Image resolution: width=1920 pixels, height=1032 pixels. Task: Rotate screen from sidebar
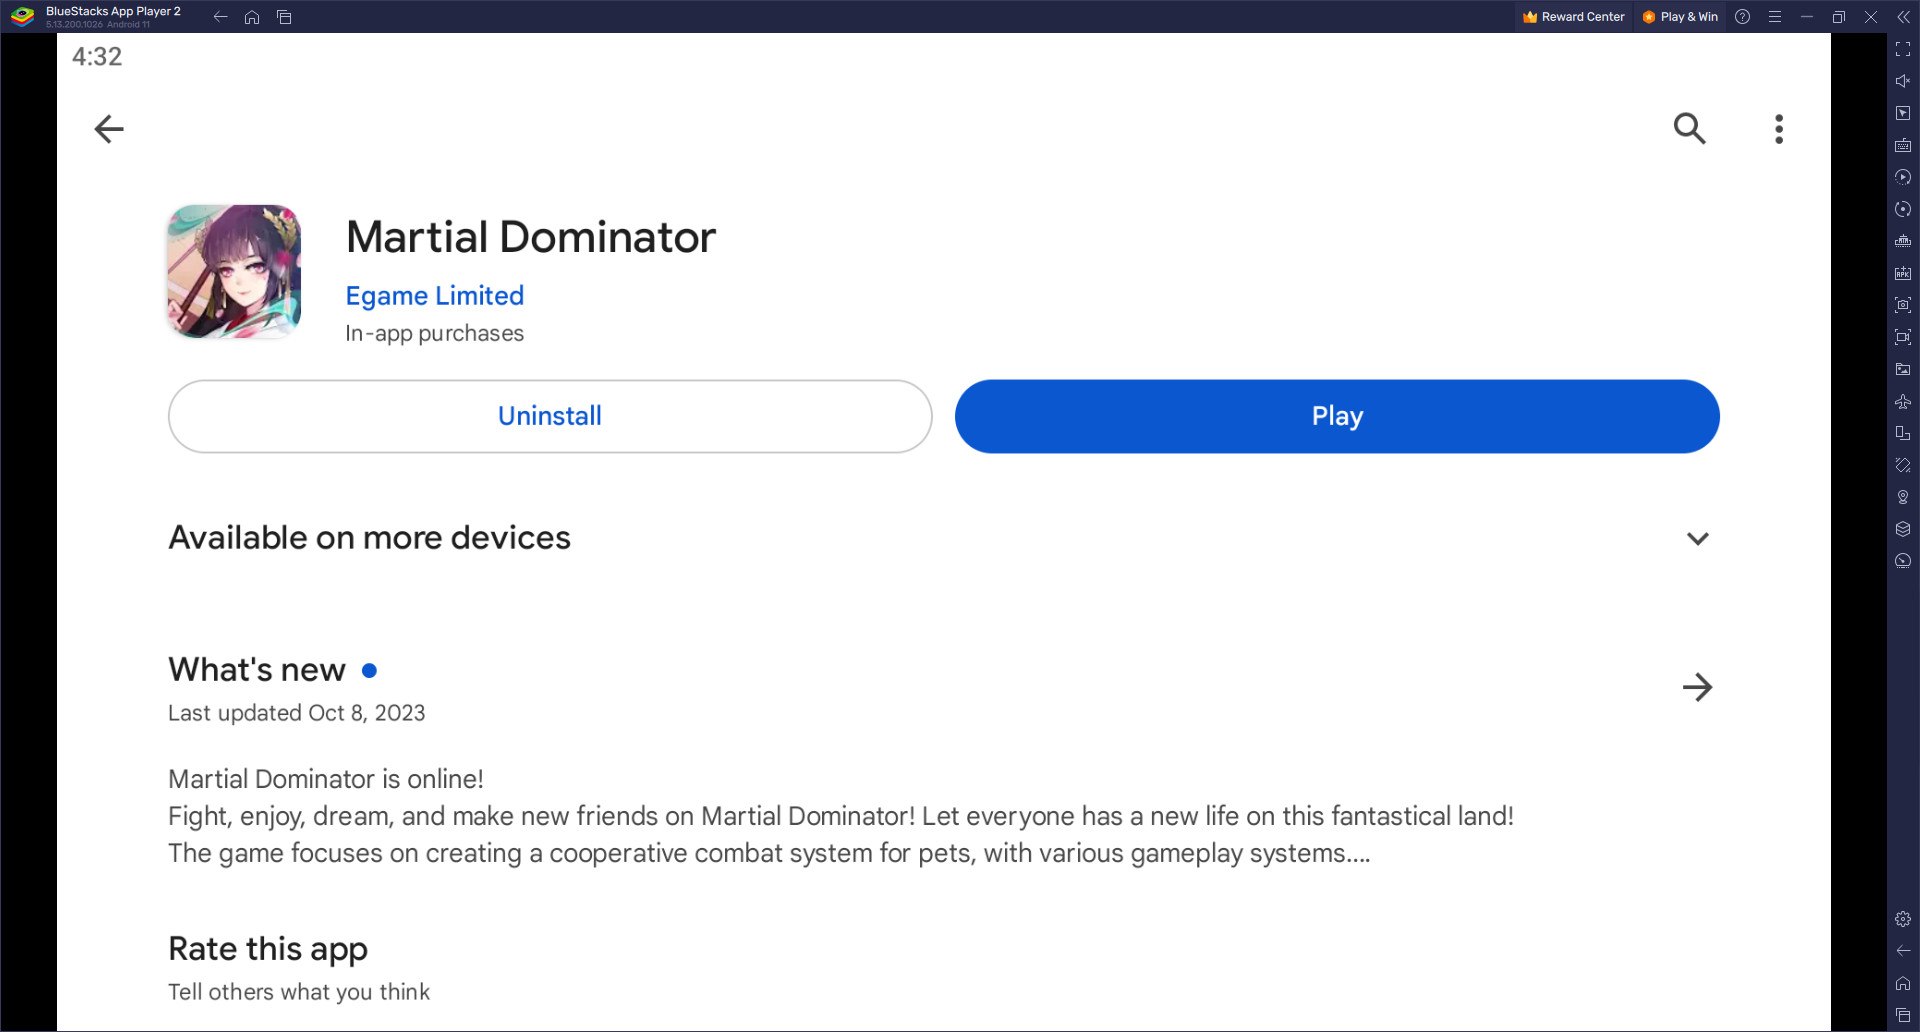click(x=1903, y=465)
